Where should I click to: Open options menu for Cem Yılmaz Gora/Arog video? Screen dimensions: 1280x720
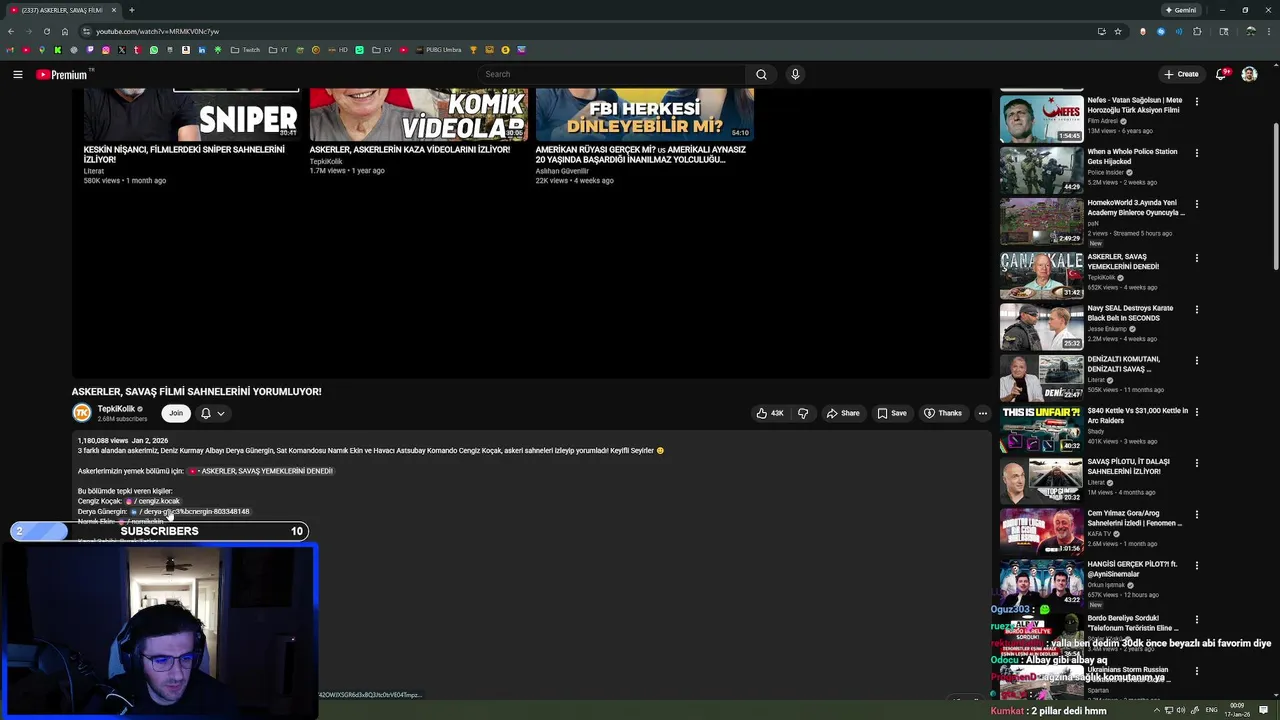(x=1197, y=515)
